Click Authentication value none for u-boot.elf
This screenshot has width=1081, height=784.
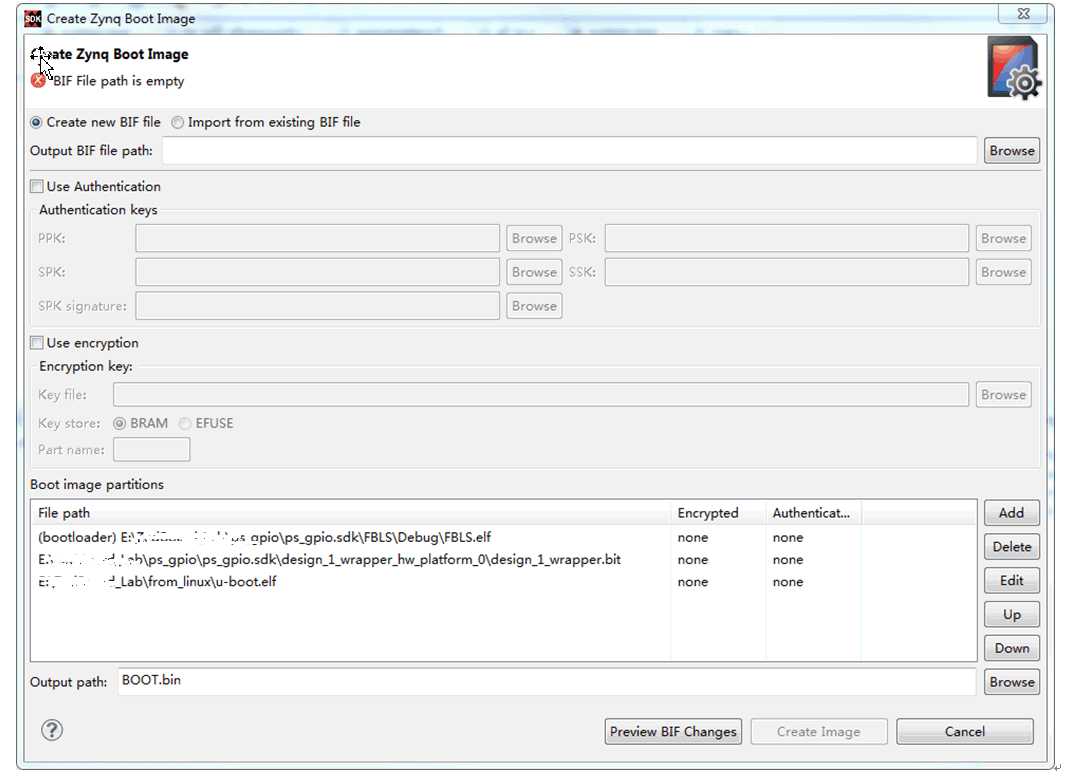[788, 581]
